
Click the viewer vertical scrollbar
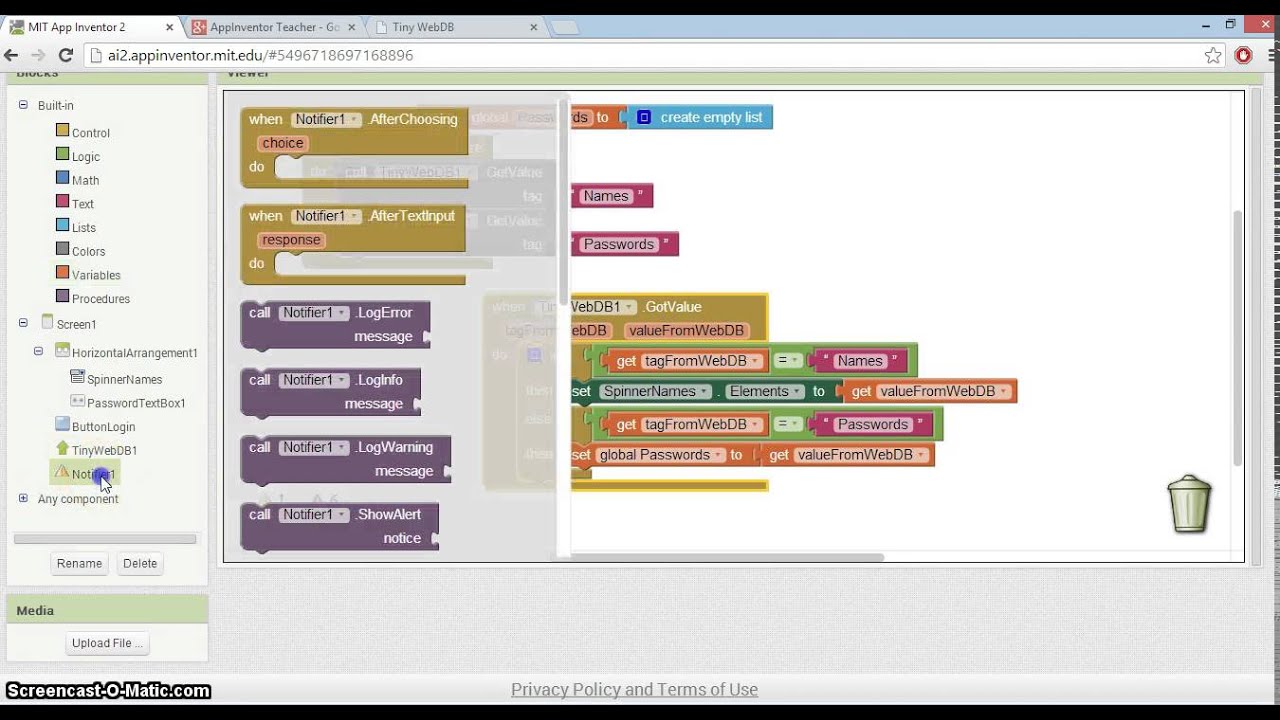(1237, 338)
